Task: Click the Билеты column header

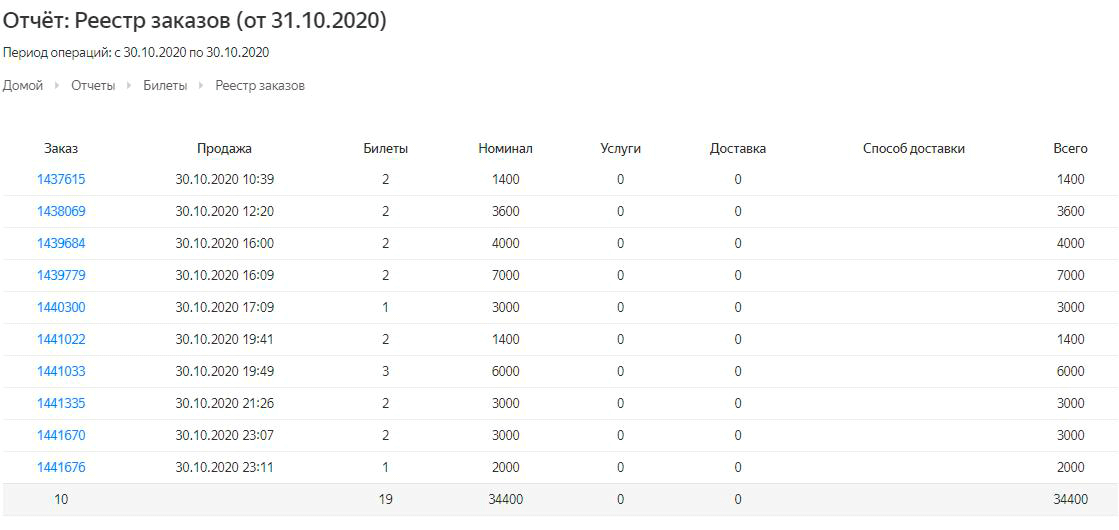Action: pos(386,149)
